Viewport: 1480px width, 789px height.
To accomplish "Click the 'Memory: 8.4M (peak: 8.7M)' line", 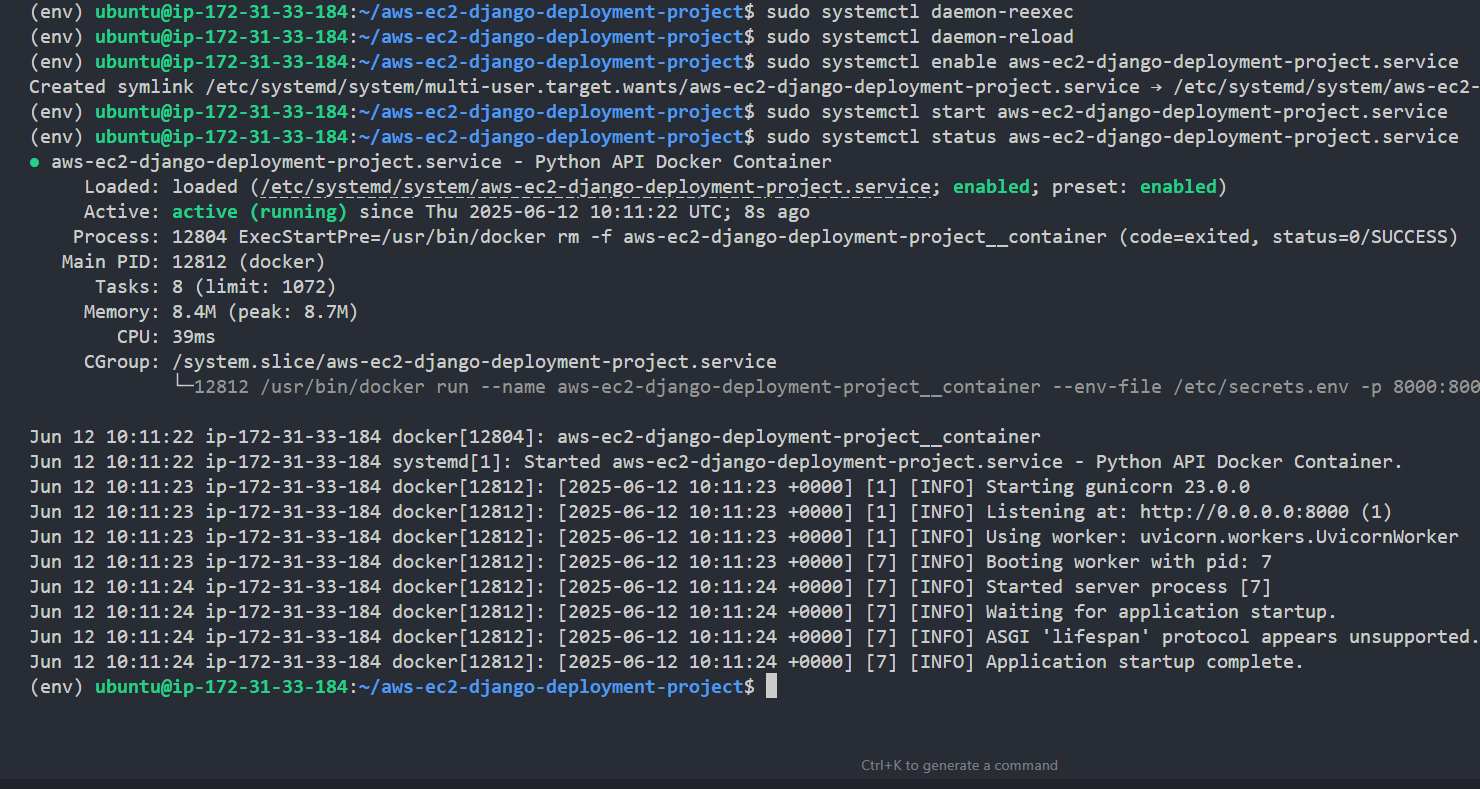I will tap(220, 312).
